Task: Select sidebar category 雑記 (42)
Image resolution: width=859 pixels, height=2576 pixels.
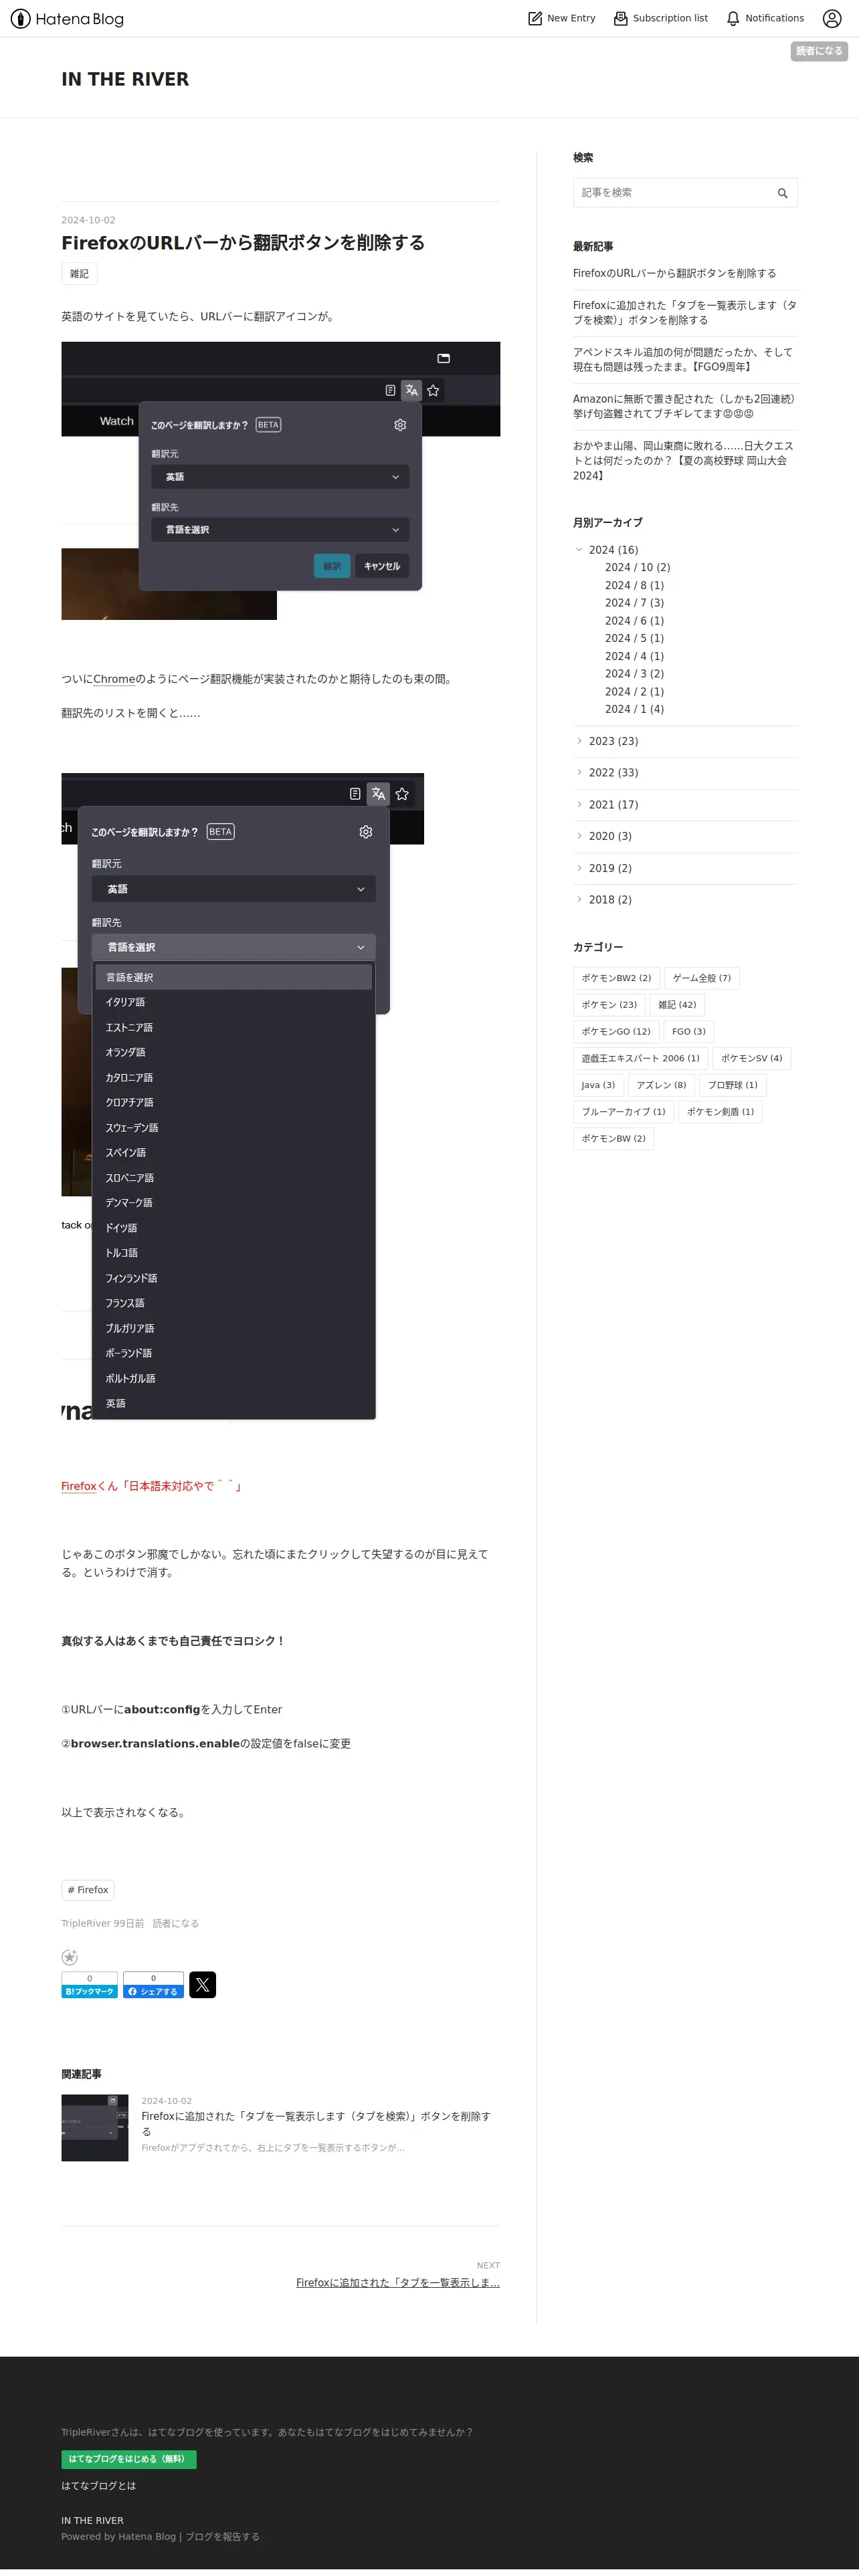Action: 677,1005
